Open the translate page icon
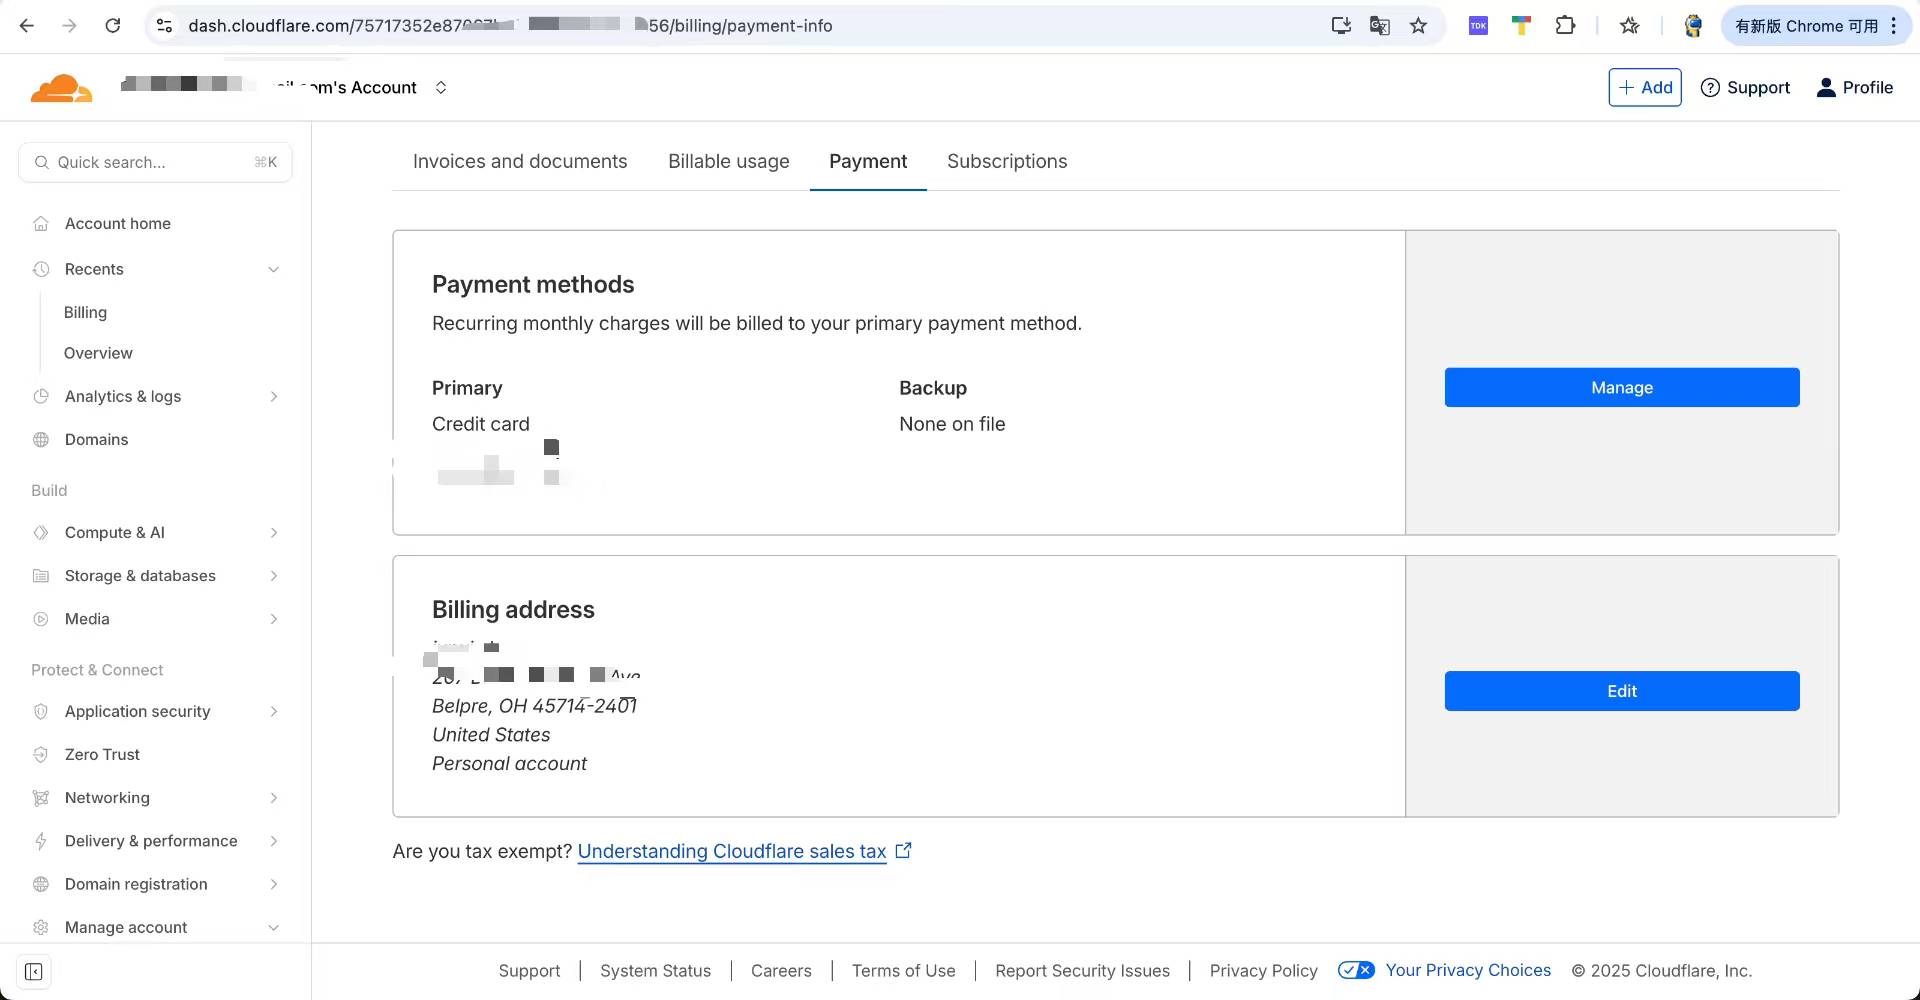 1380,26
